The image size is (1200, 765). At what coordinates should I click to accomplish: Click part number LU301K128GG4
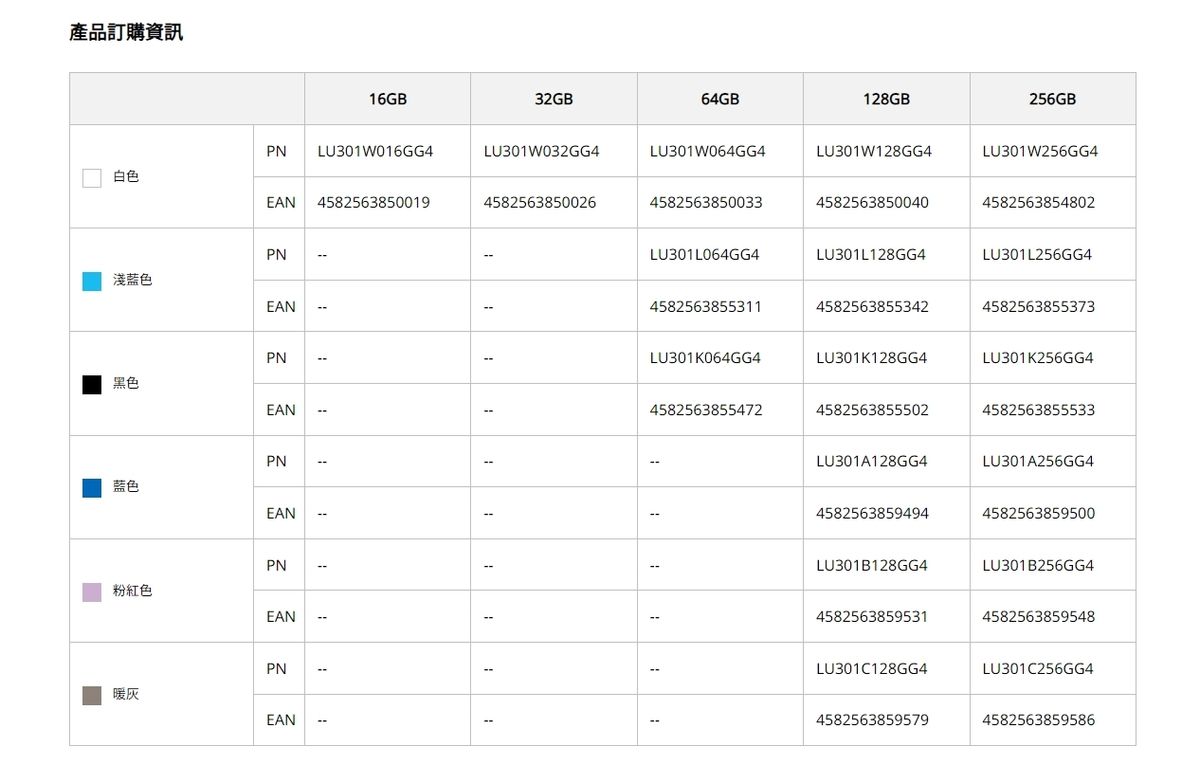point(872,358)
